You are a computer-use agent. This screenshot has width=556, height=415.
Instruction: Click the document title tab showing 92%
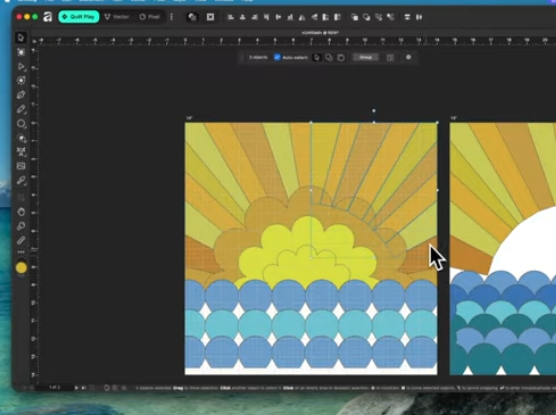320,33
